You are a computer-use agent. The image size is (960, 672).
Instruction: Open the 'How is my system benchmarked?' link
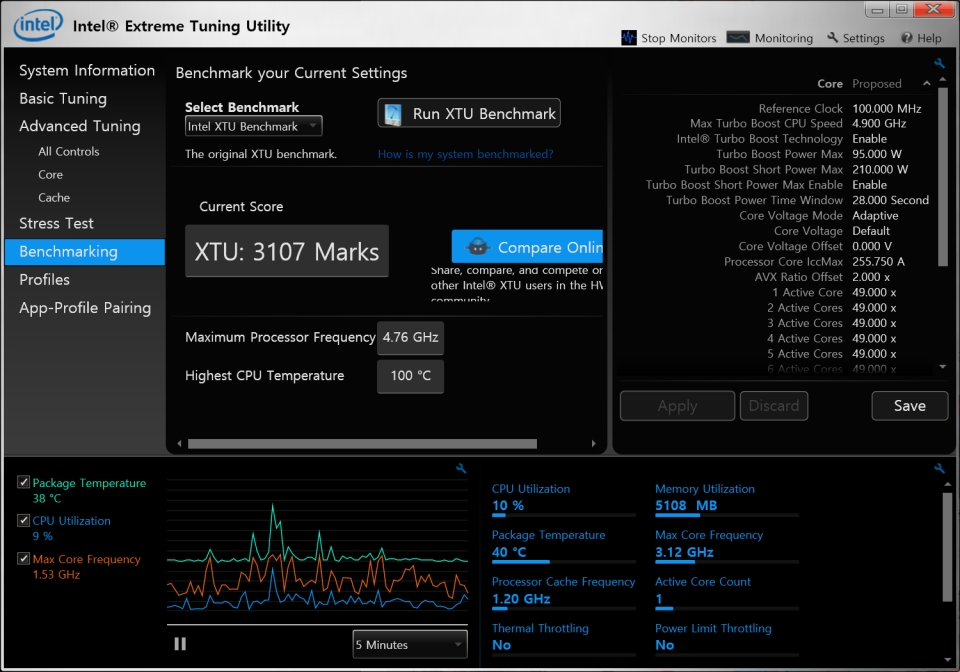(x=465, y=154)
